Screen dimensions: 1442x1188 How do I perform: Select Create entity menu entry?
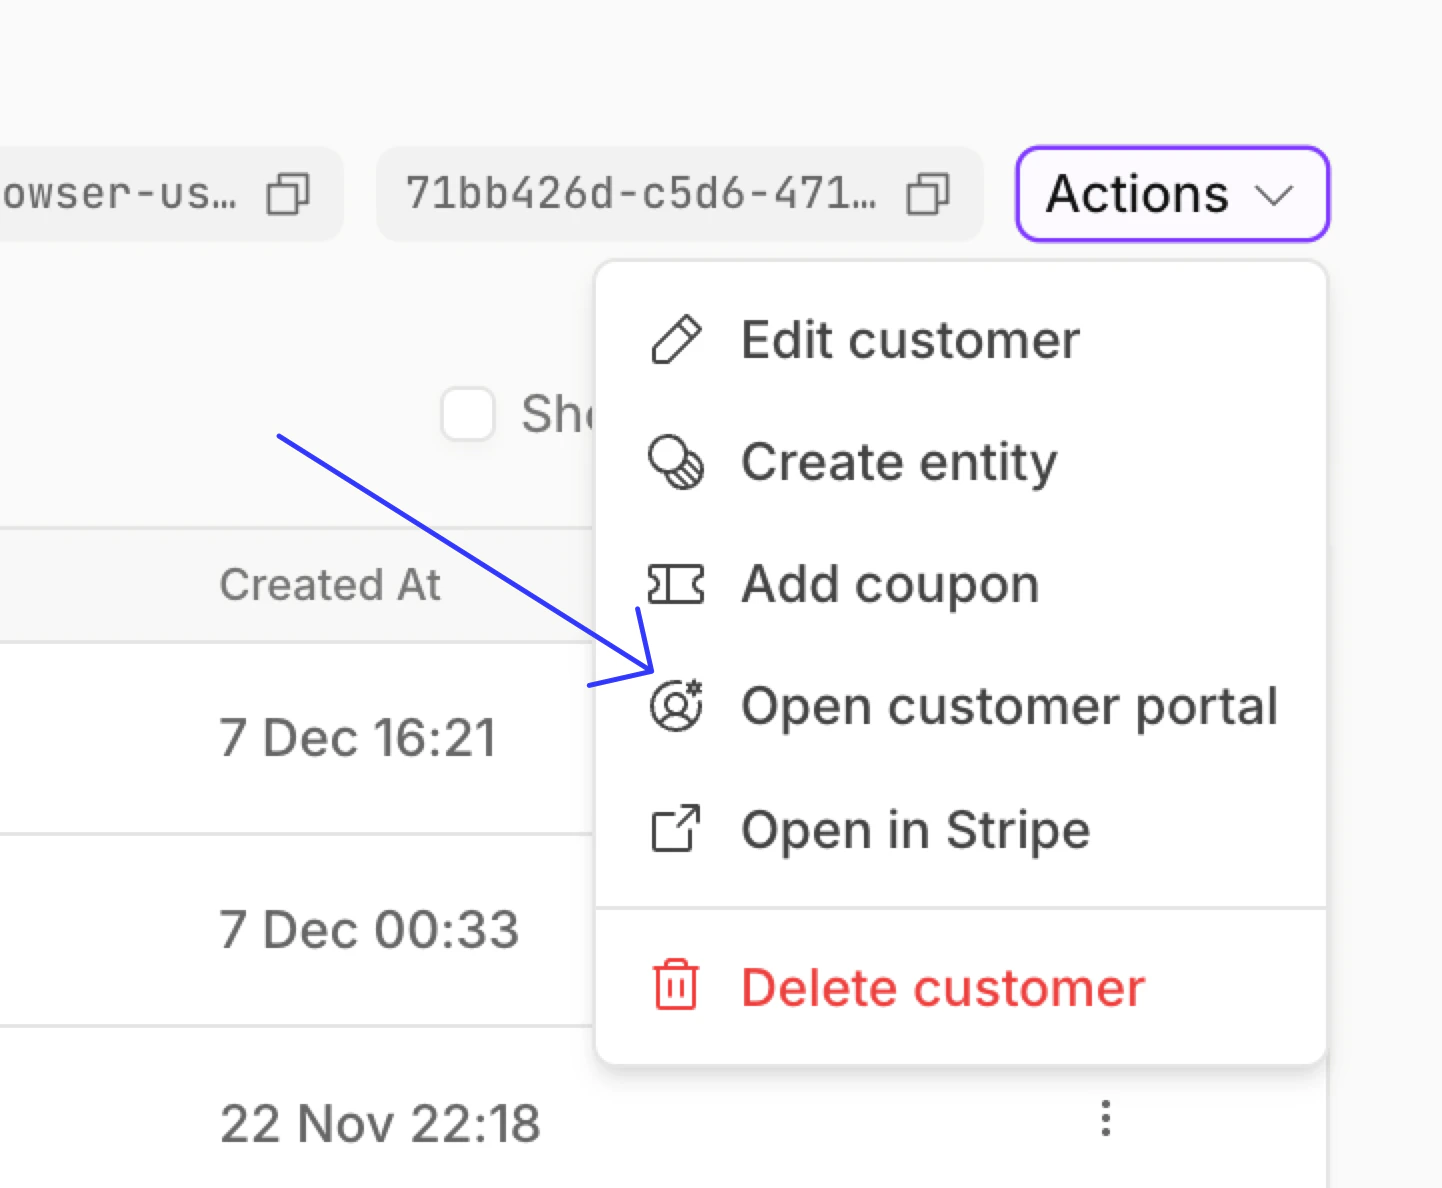pos(898,462)
